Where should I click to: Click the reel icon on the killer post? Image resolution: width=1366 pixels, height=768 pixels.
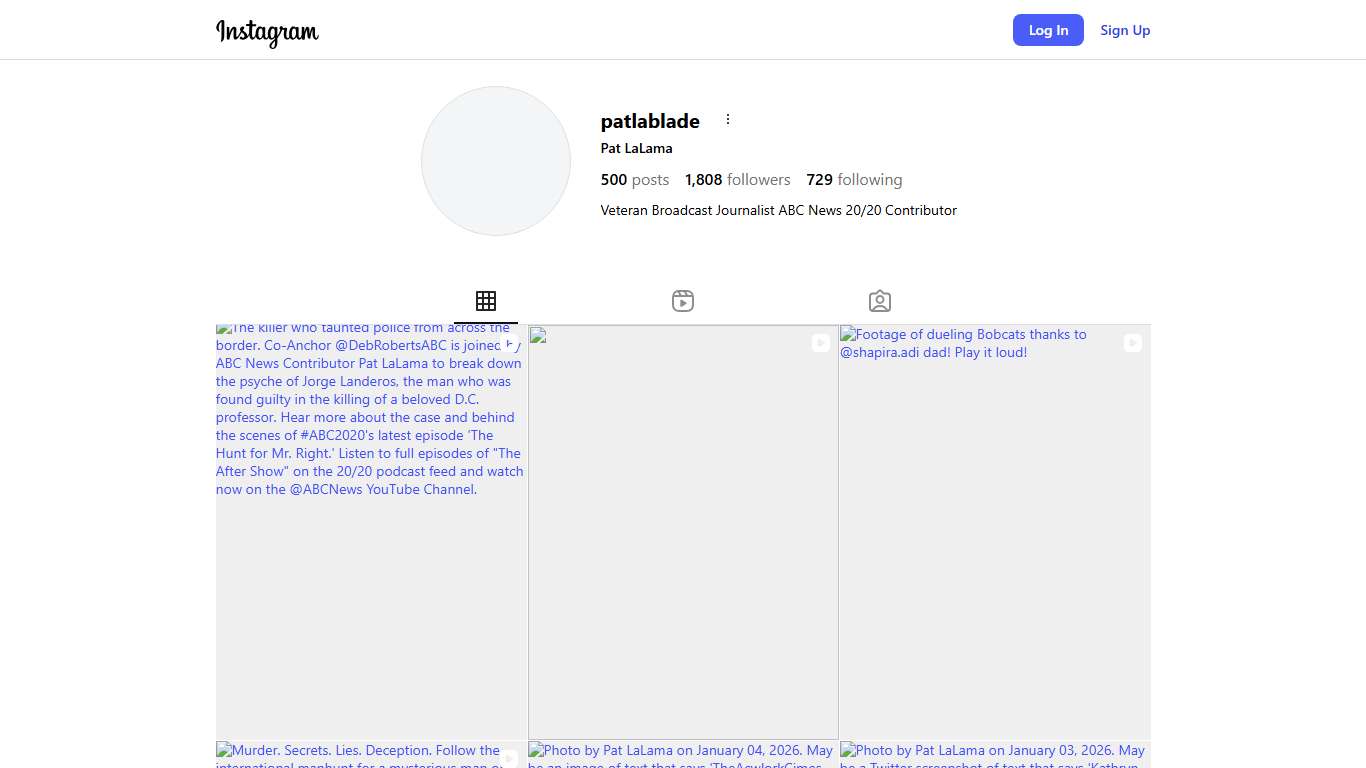(x=509, y=343)
